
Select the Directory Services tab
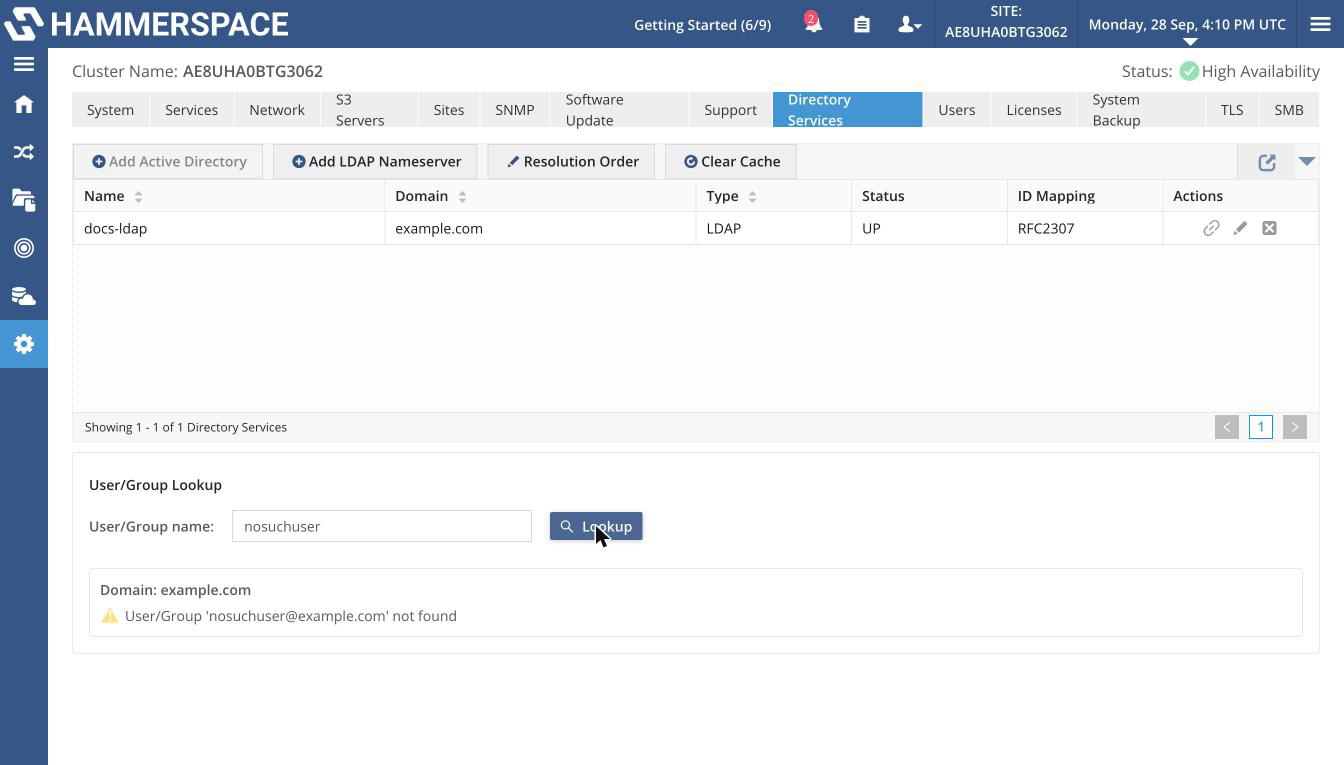click(847, 110)
